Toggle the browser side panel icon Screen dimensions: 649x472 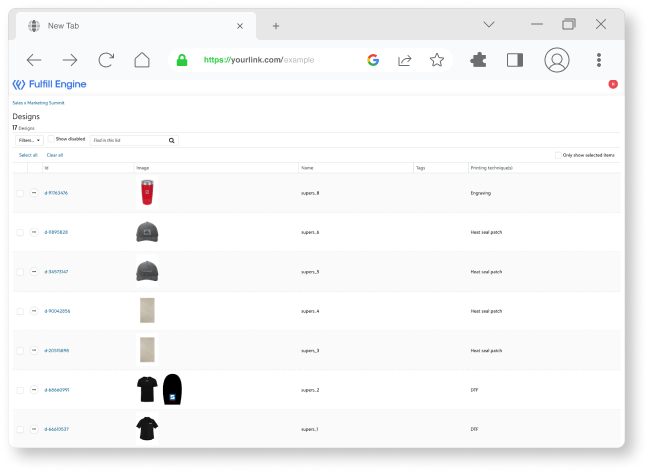click(x=515, y=60)
